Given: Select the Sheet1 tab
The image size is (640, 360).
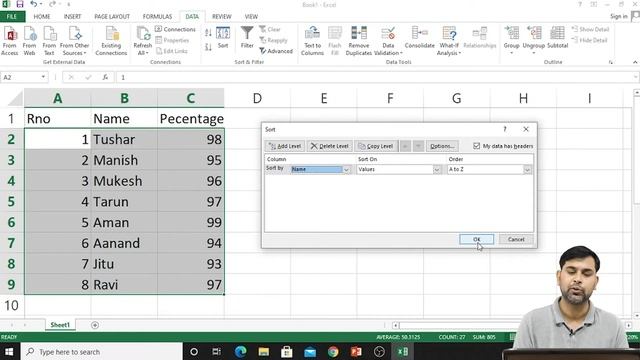Looking at the screenshot, I should (x=60, y=325).
